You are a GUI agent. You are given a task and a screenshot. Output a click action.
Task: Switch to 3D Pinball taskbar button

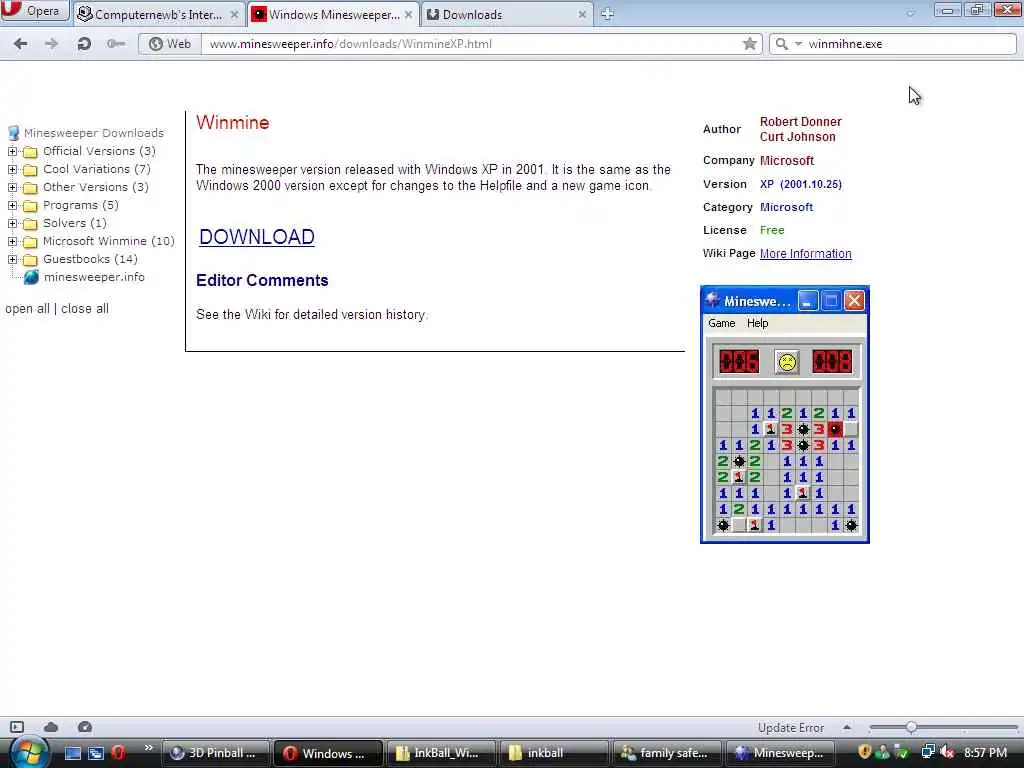coord(216,753)
